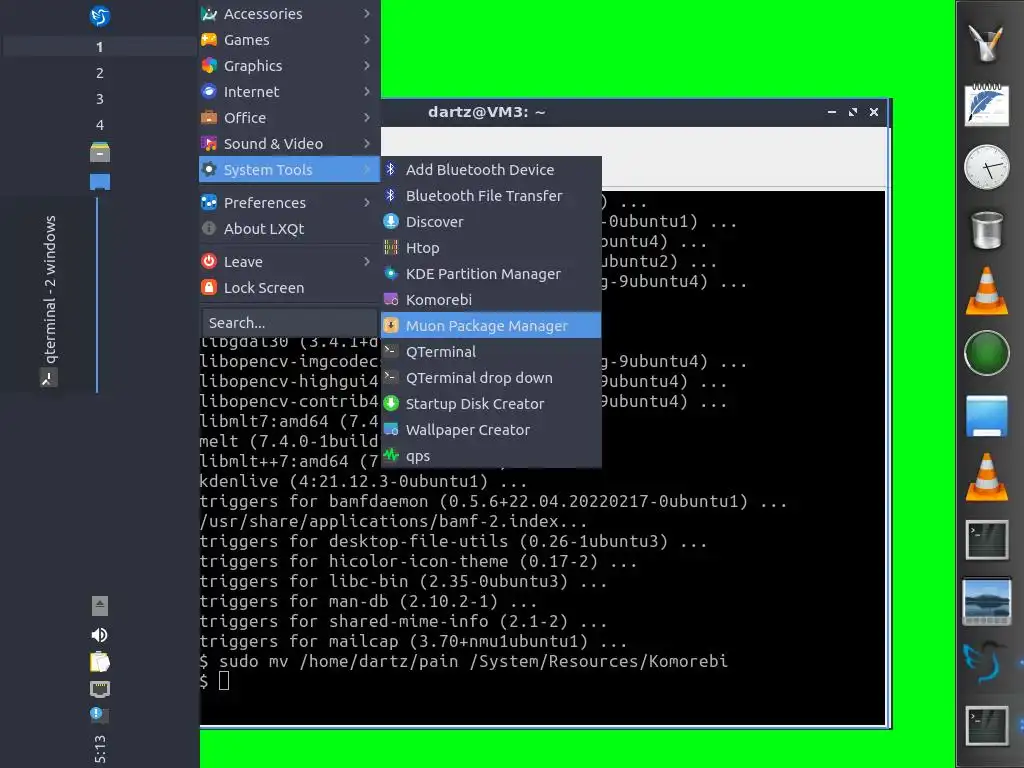
Task: Open Bluetooth File Transfer
Action: pyautogui.click(x=490, y=196)
